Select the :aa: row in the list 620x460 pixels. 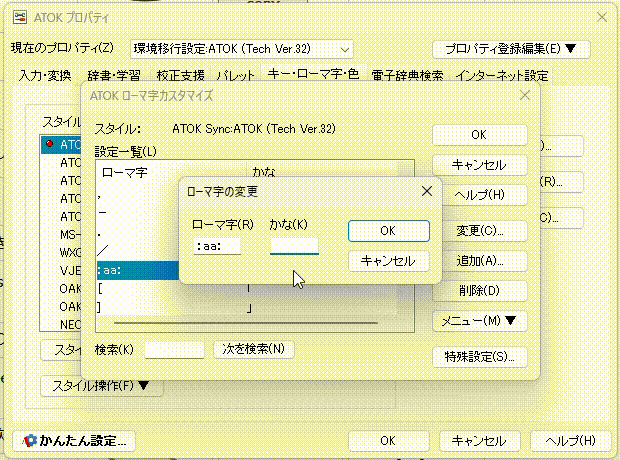coord(138,271)
